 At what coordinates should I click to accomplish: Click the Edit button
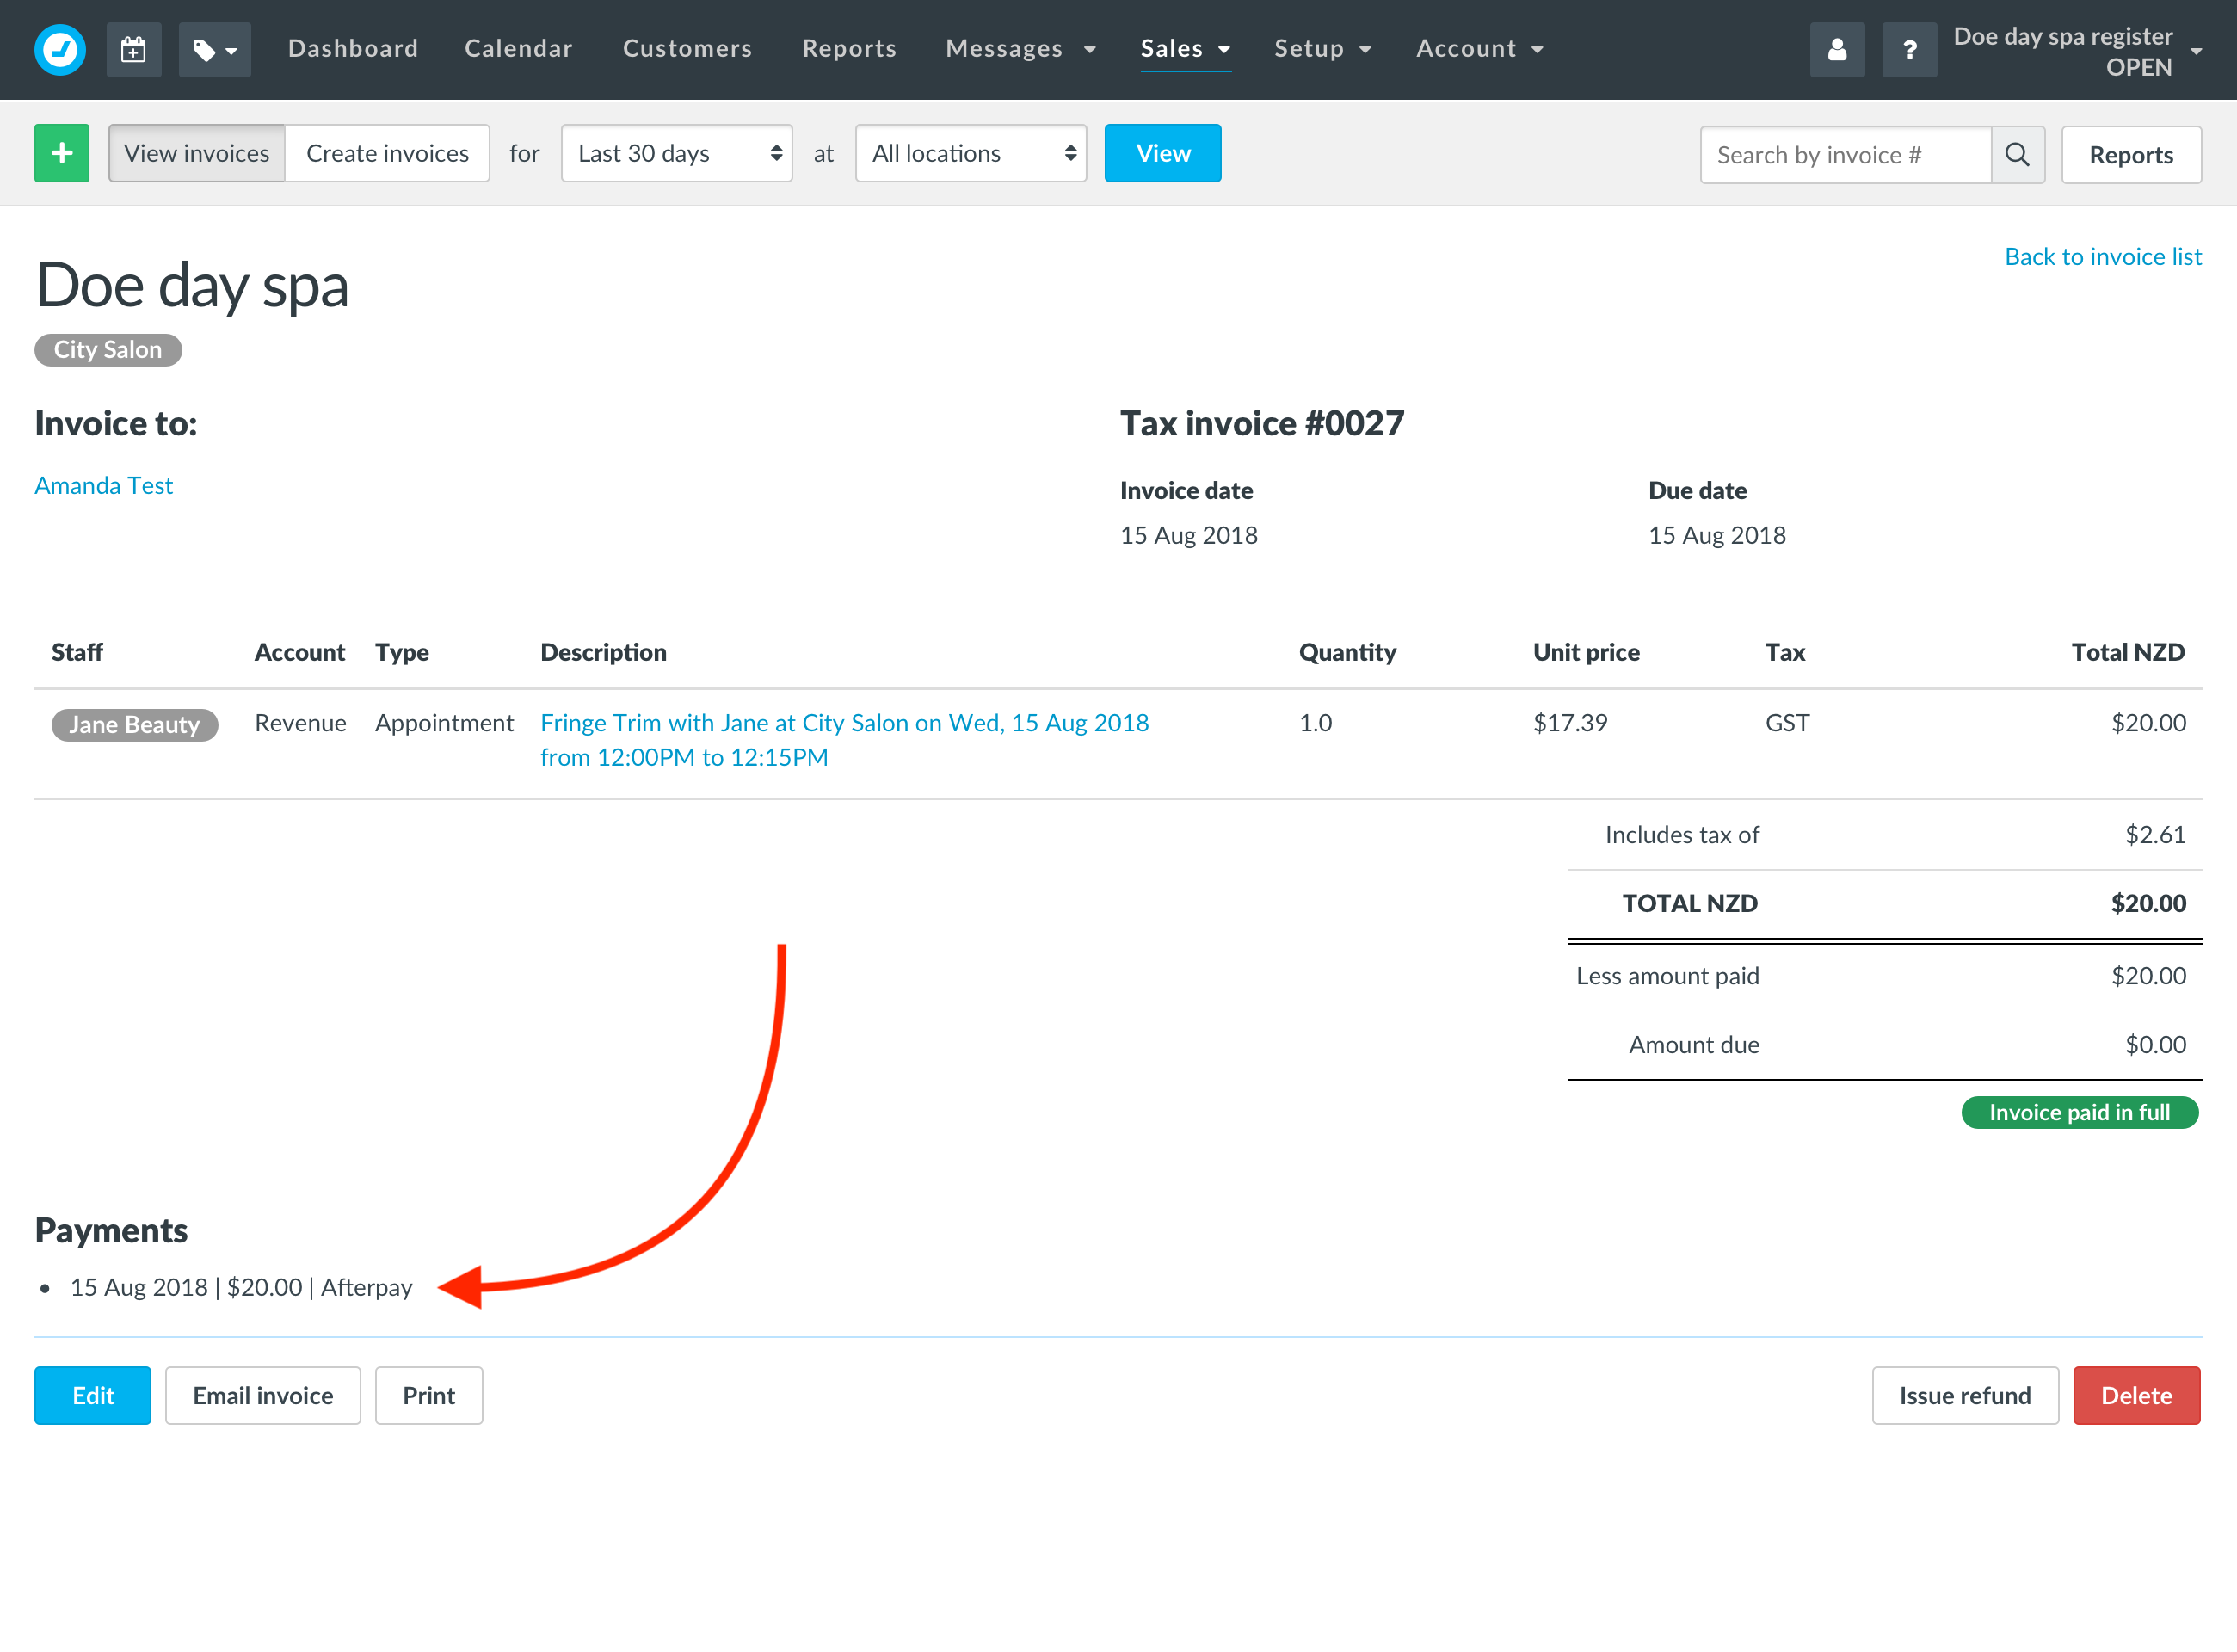click(x=93, y=1395)
